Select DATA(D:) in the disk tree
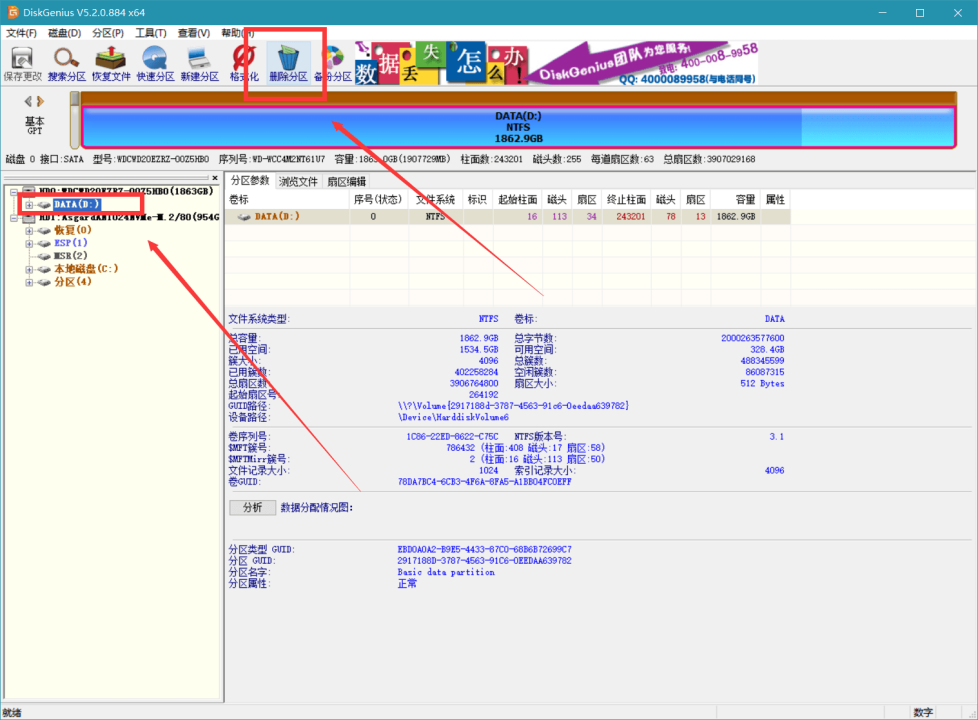Image resolution: width=978 pixels, height=720 pixels. click(x=76, y=205)
